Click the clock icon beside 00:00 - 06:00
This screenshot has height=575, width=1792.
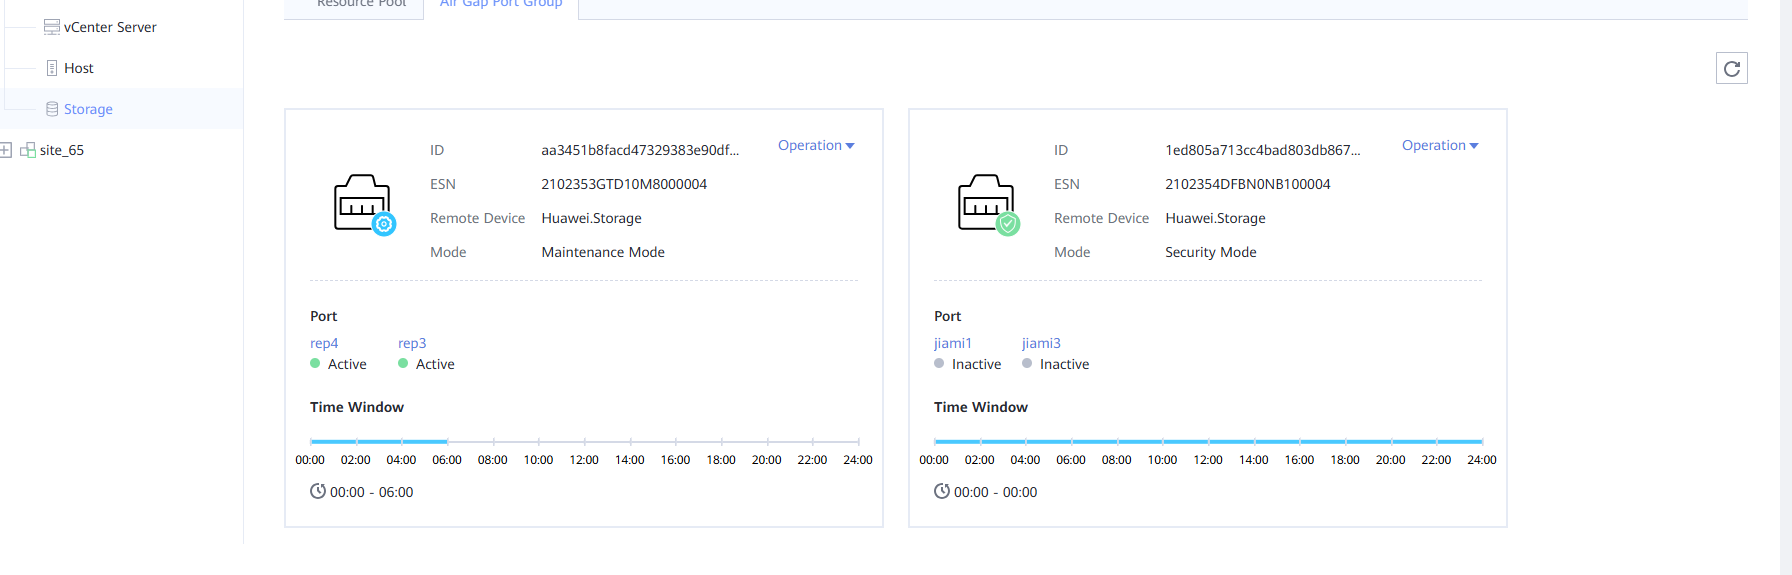tap(318, 491)
